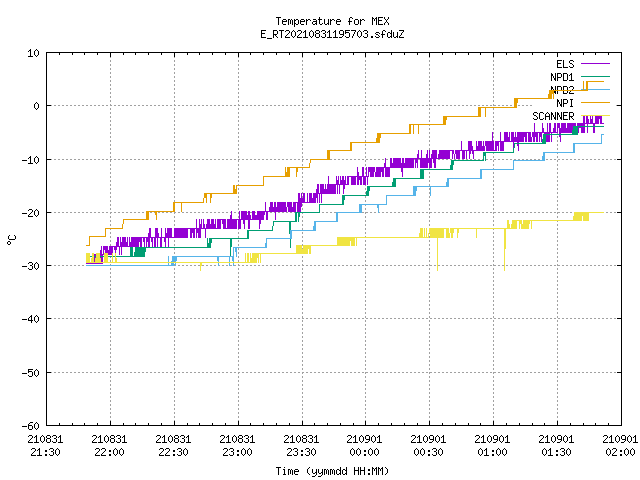Click the chart title 'Temperature for MEX'
This screenshot has width=640, height=480.
(x=332, y=21)
